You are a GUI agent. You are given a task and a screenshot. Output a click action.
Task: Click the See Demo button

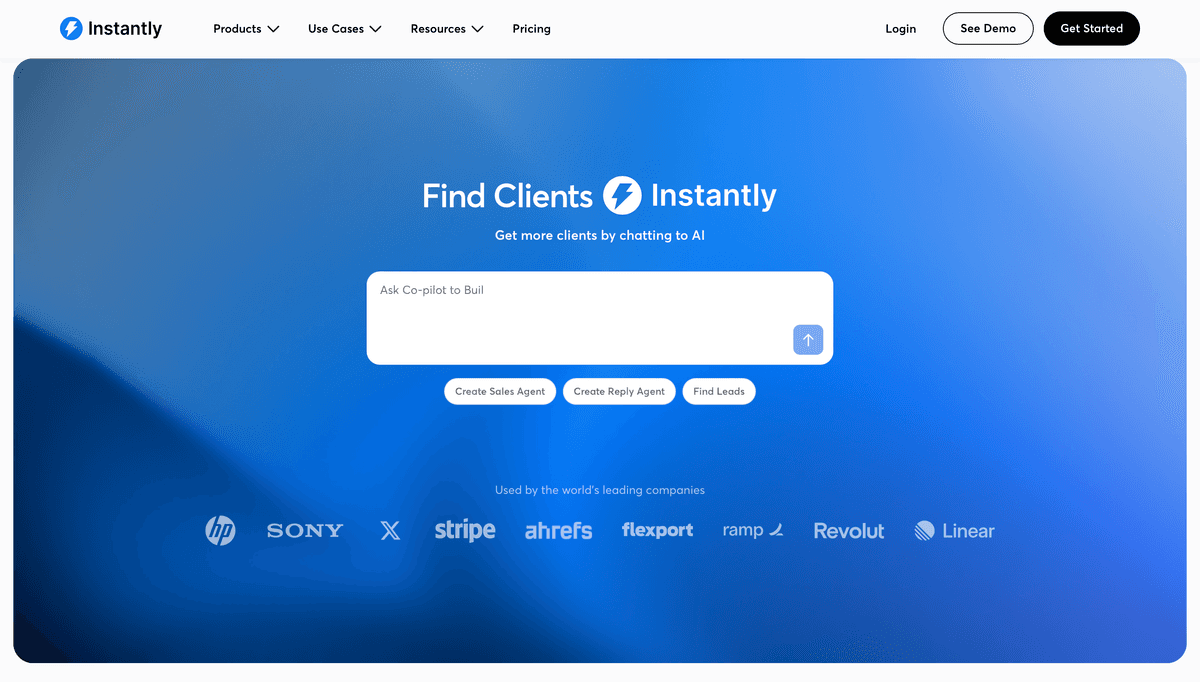click(x=988, y=28)
